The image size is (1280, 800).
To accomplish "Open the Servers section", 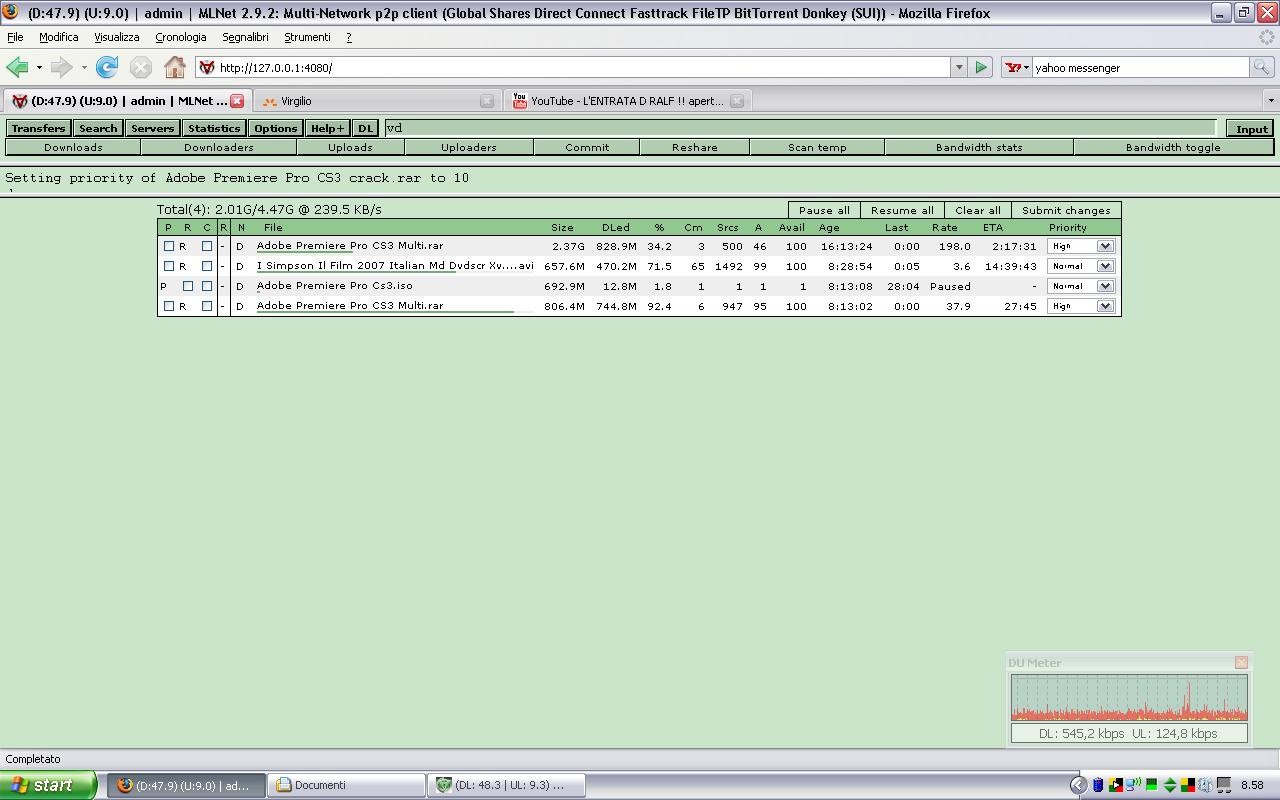I will click(x=152, y=128).
